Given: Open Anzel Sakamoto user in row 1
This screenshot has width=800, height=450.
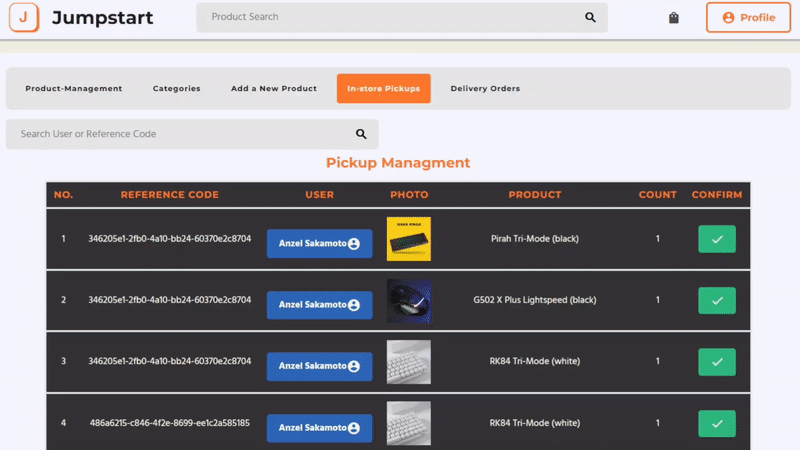Looking at the screenshot, I should pos(319,243).
